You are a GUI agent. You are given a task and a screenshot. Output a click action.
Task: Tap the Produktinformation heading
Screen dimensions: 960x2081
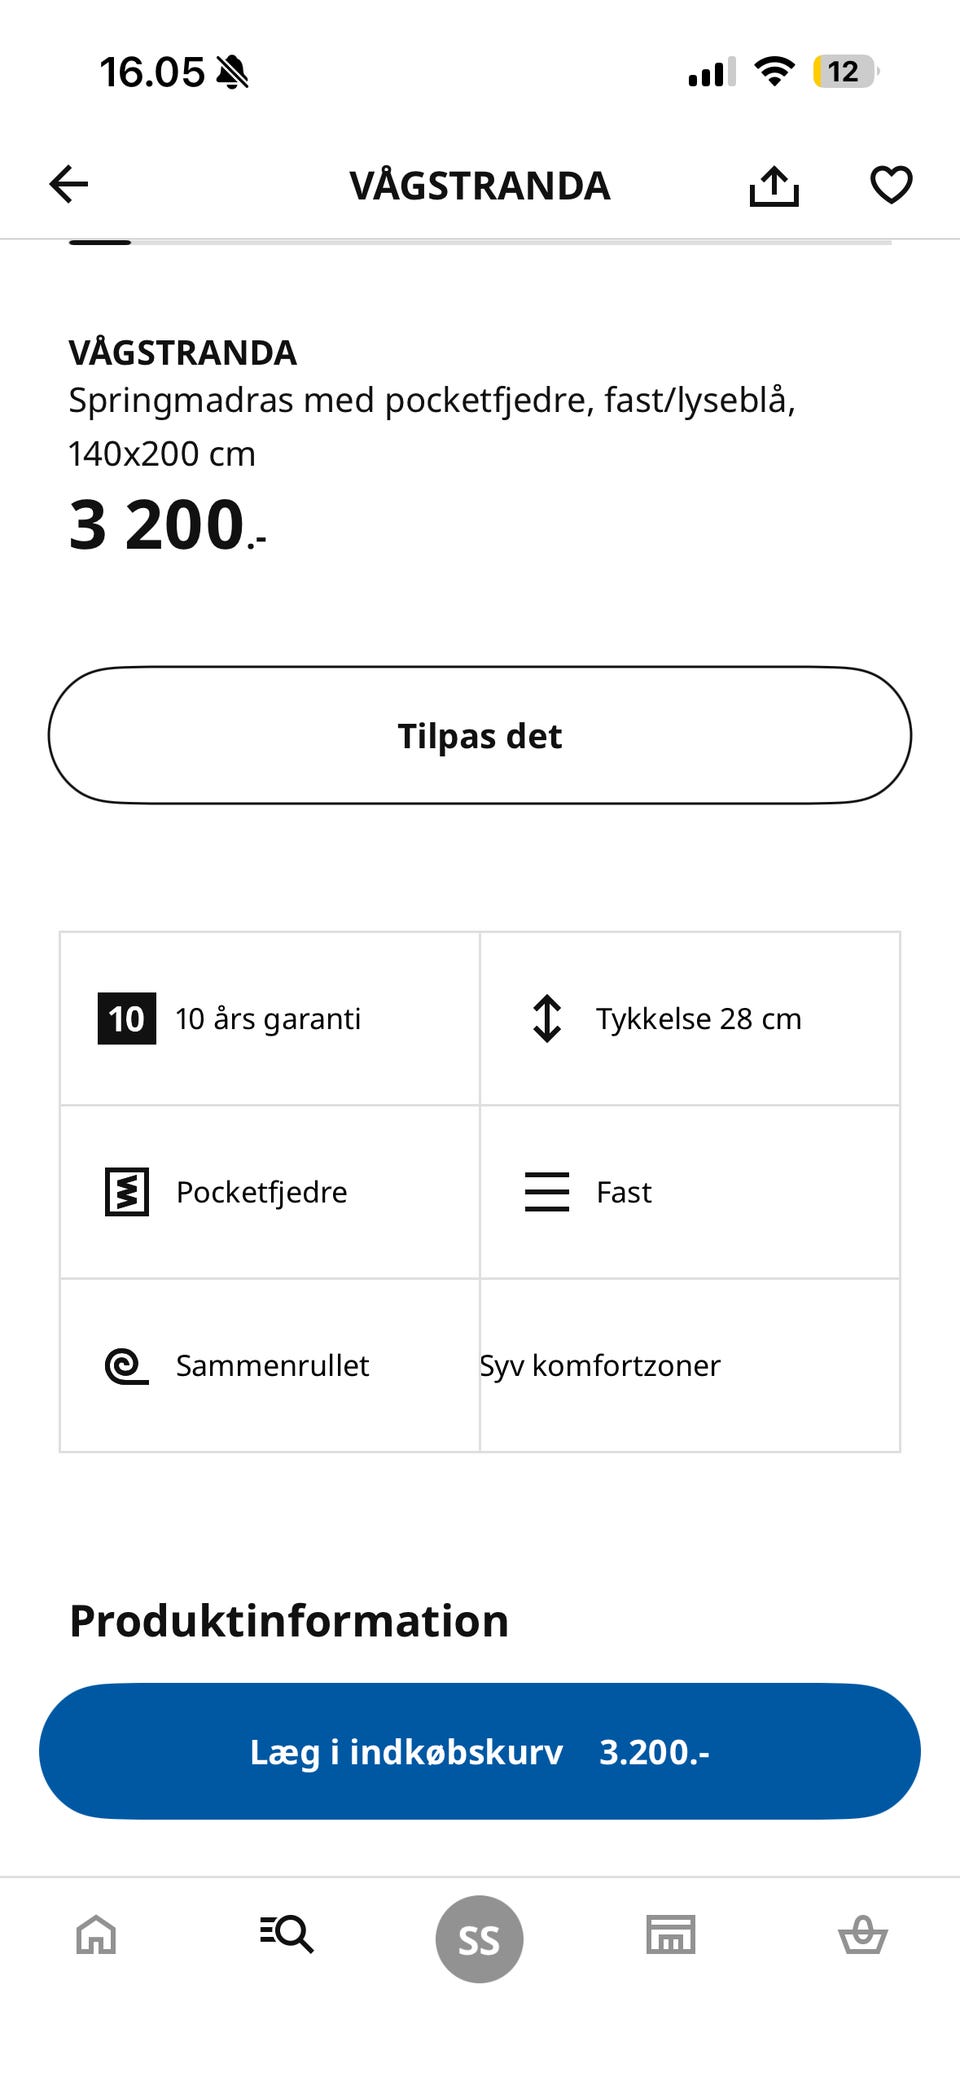(289, 1621)
